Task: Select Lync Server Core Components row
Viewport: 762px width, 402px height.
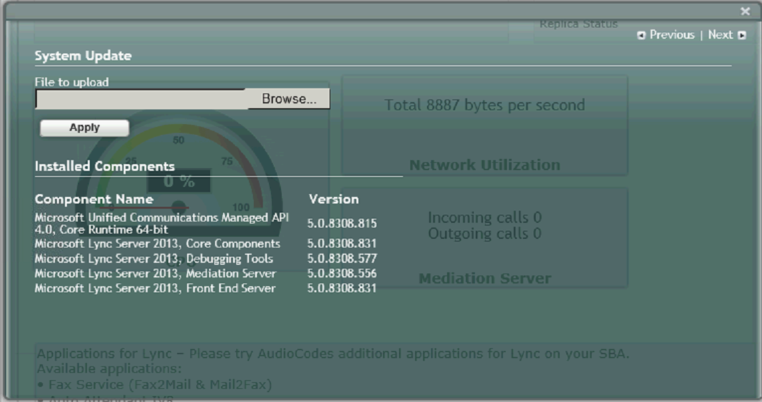Action: [x=206, y=244]
